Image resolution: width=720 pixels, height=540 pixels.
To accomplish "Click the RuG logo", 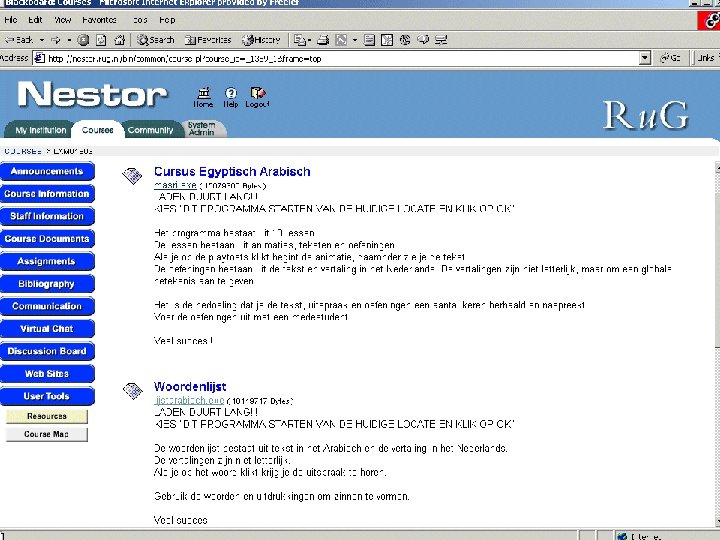I will [x=645, y=115].
